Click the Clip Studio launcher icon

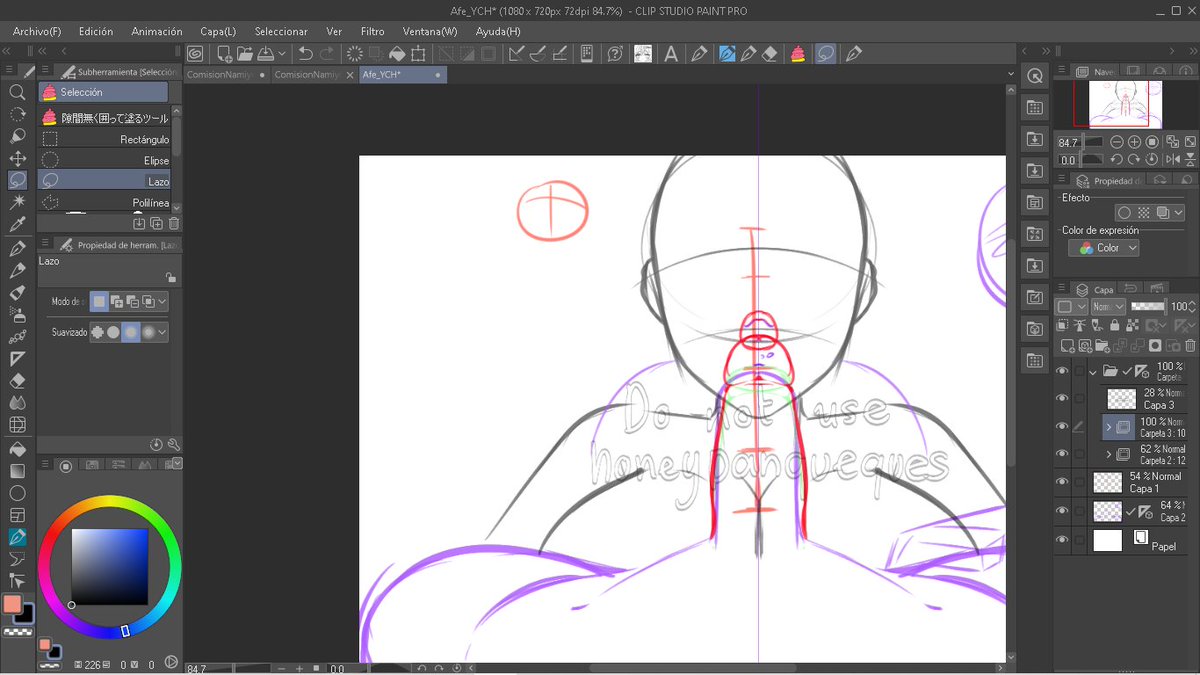tap(196, 53)
